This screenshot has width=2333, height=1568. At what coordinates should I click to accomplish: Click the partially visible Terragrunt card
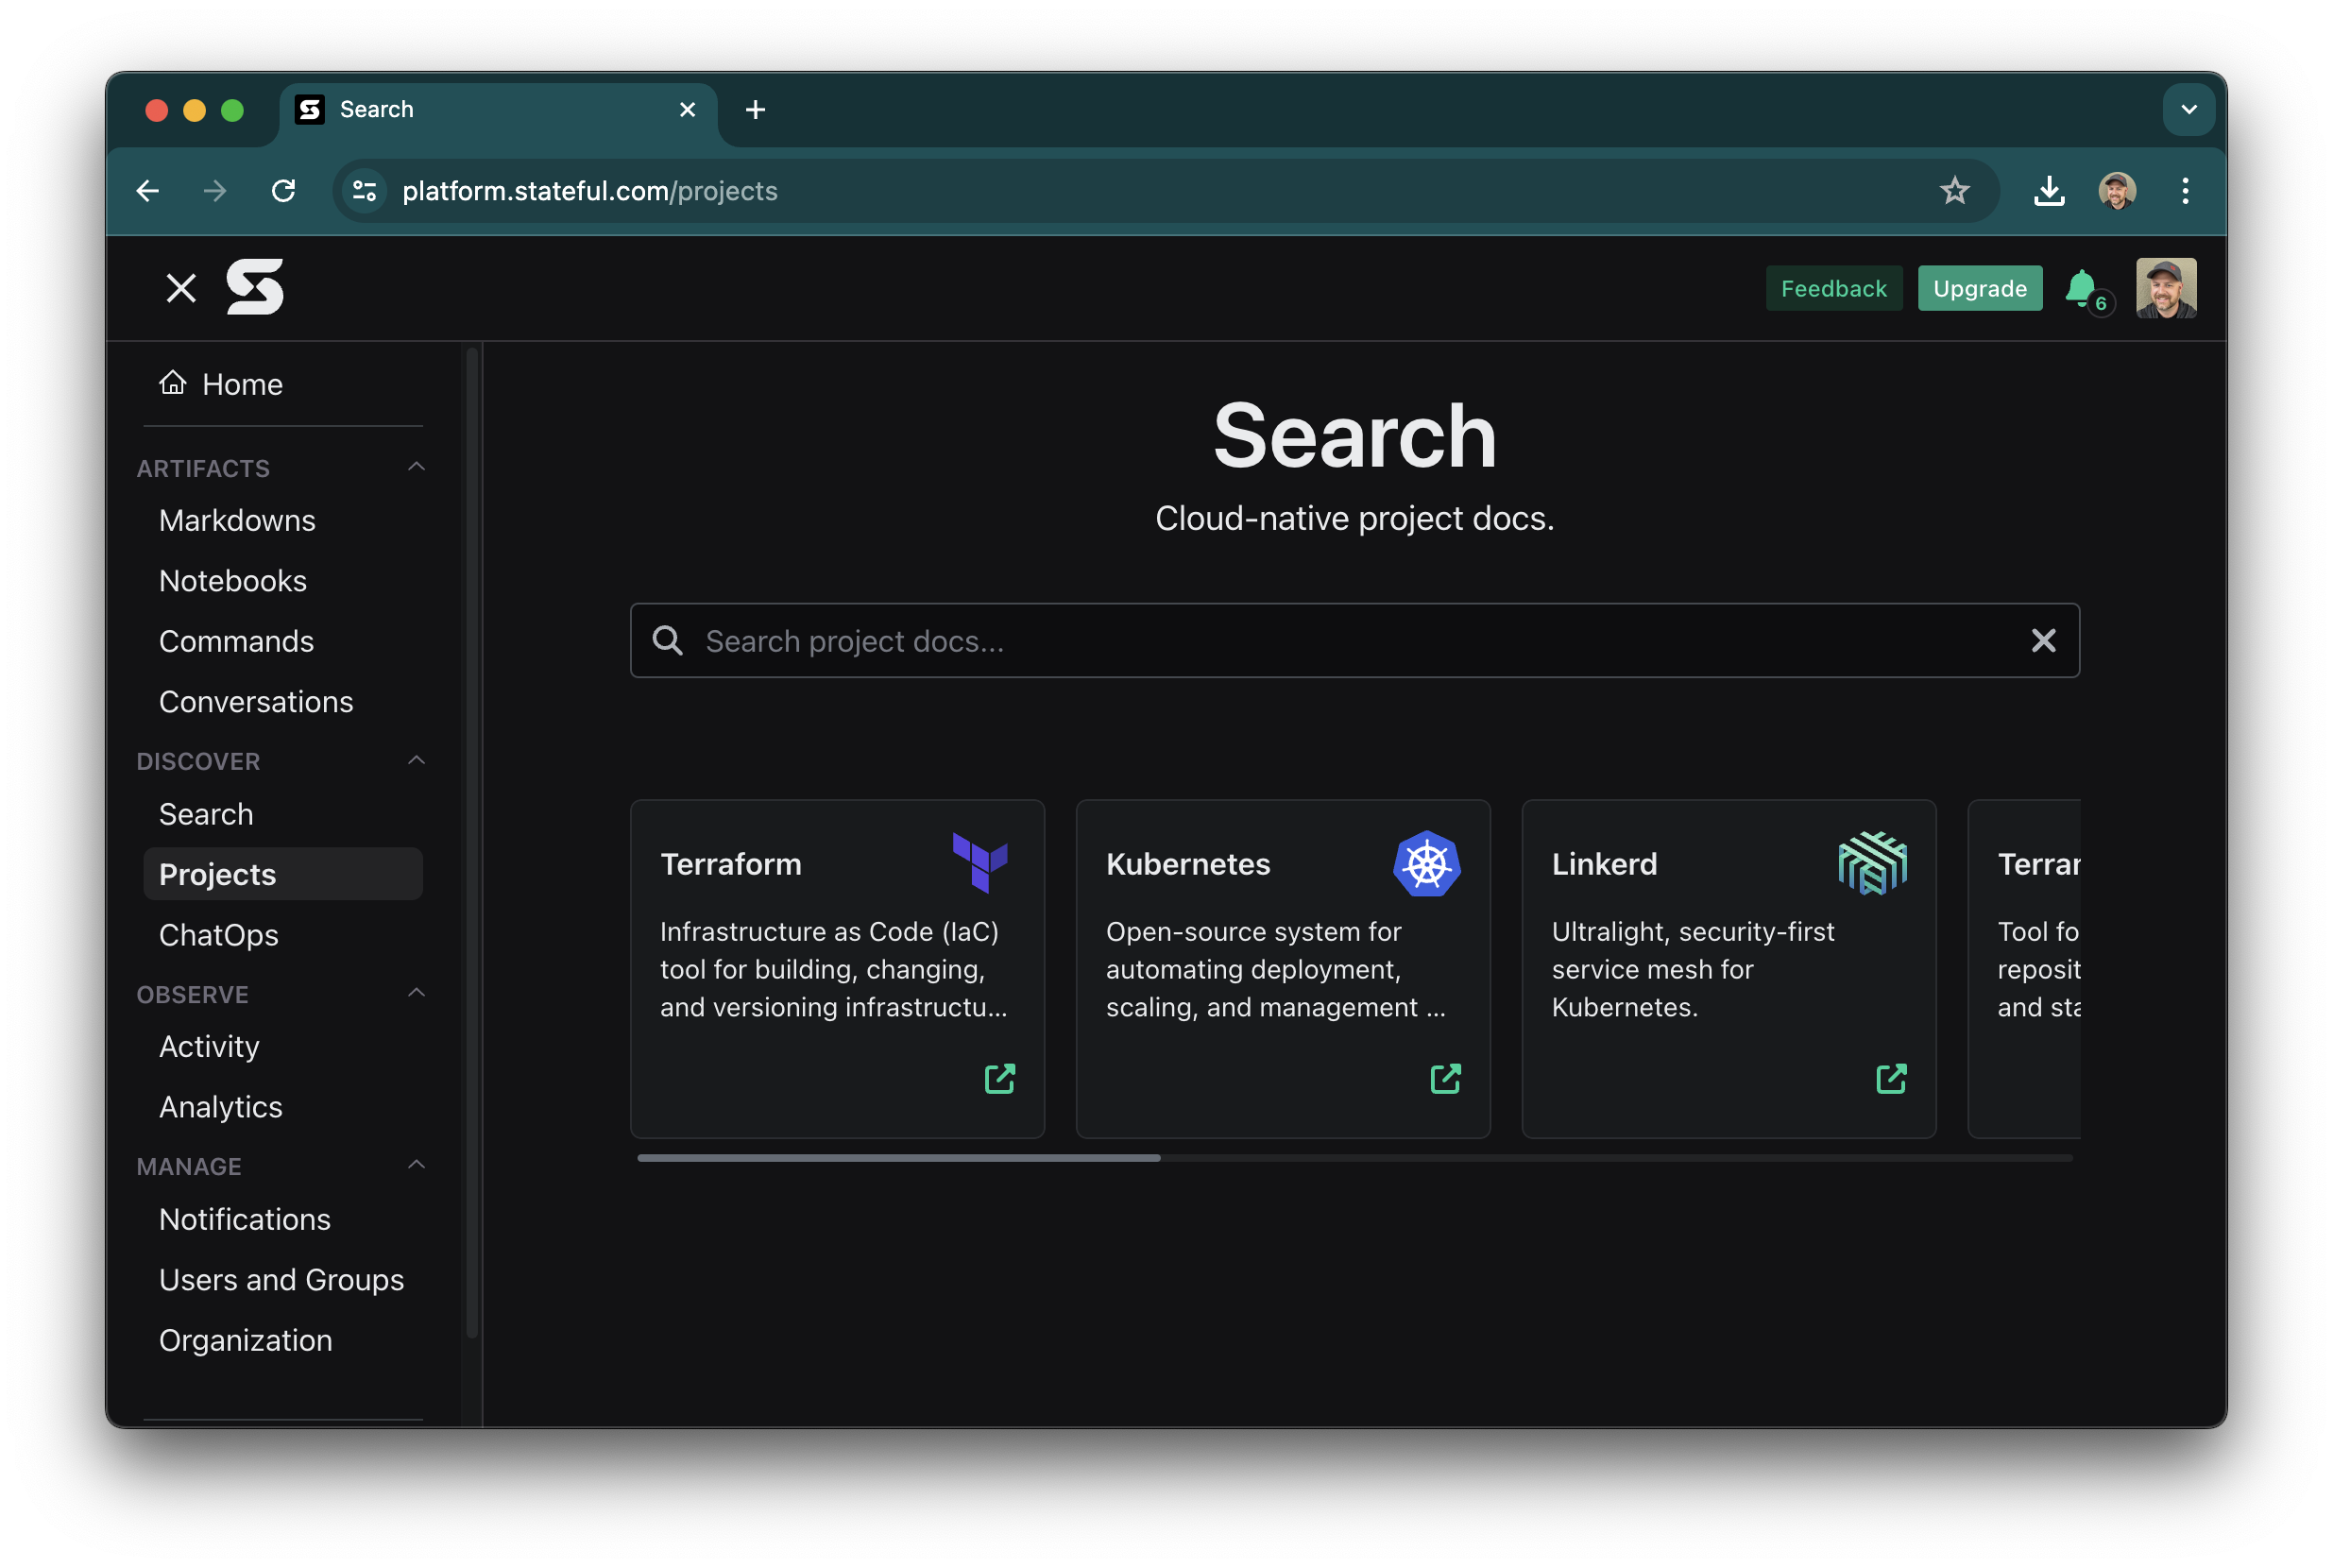pos(2025,968)
